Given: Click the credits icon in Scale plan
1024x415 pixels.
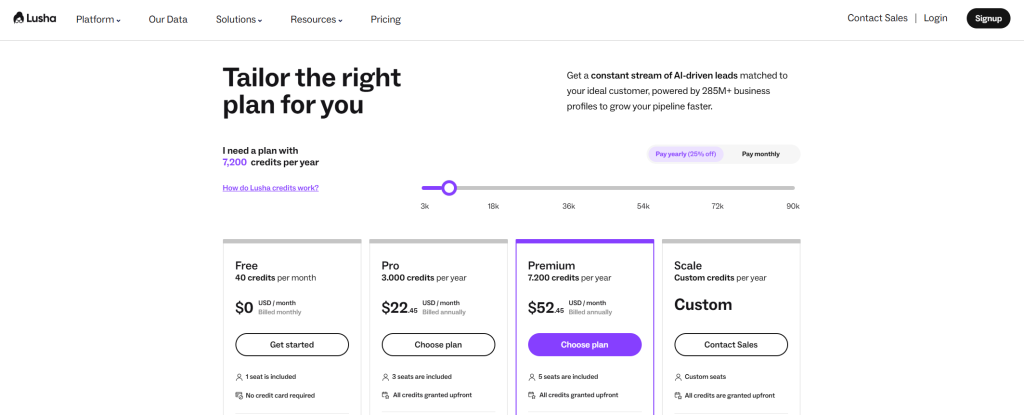Looking at the screenshot, I should pyautogui.click(x=678, y=396).
